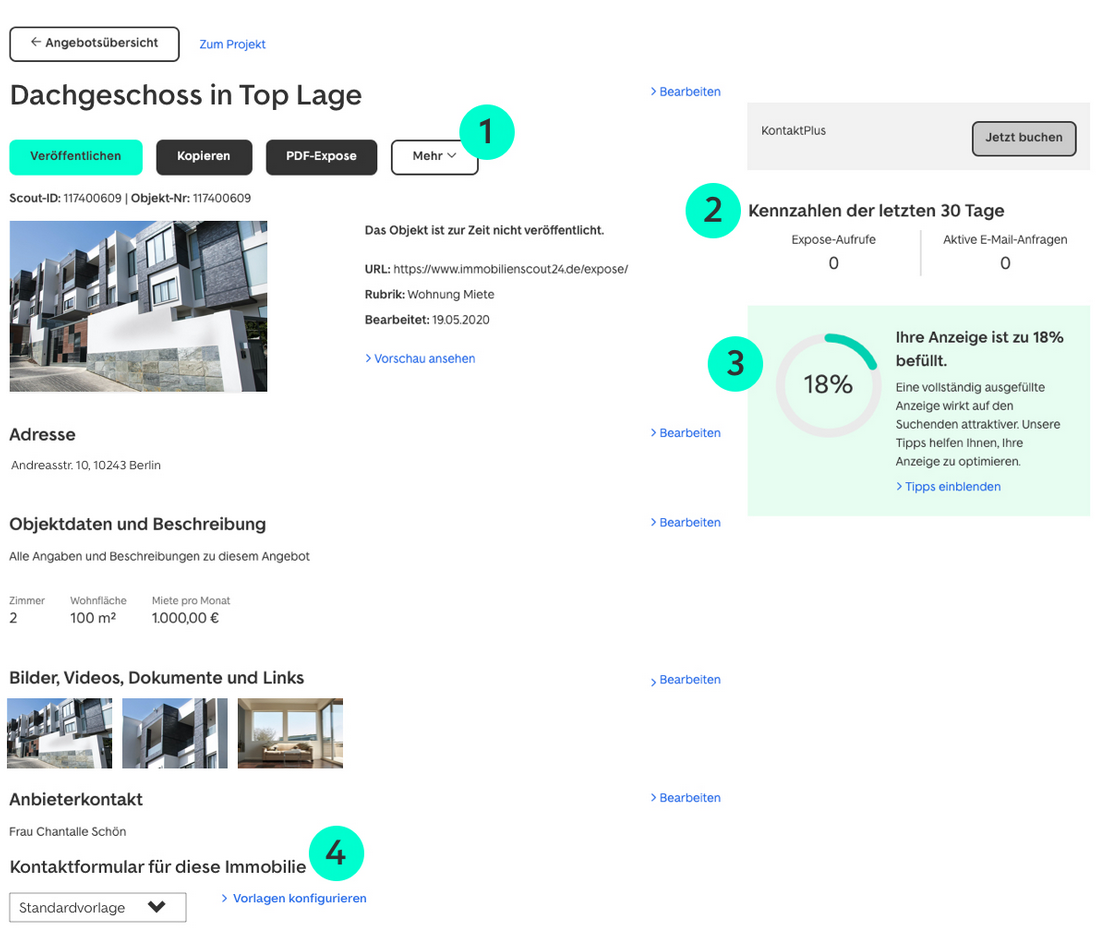Screen dimensions: 1114x934
Task: Click Bearbeiten next to Adresse
Action: pyautogui.click(x=685, y=433)
